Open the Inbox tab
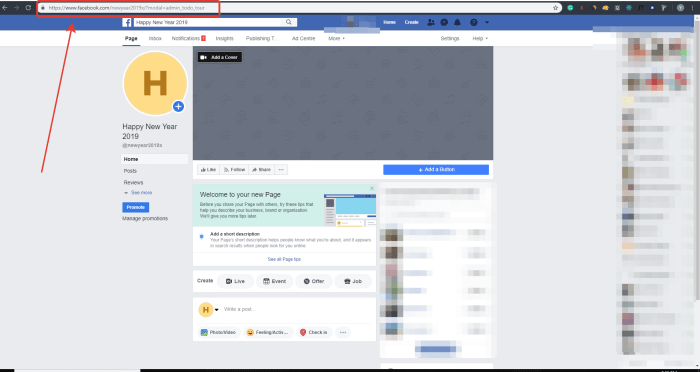 coord(155,38)
